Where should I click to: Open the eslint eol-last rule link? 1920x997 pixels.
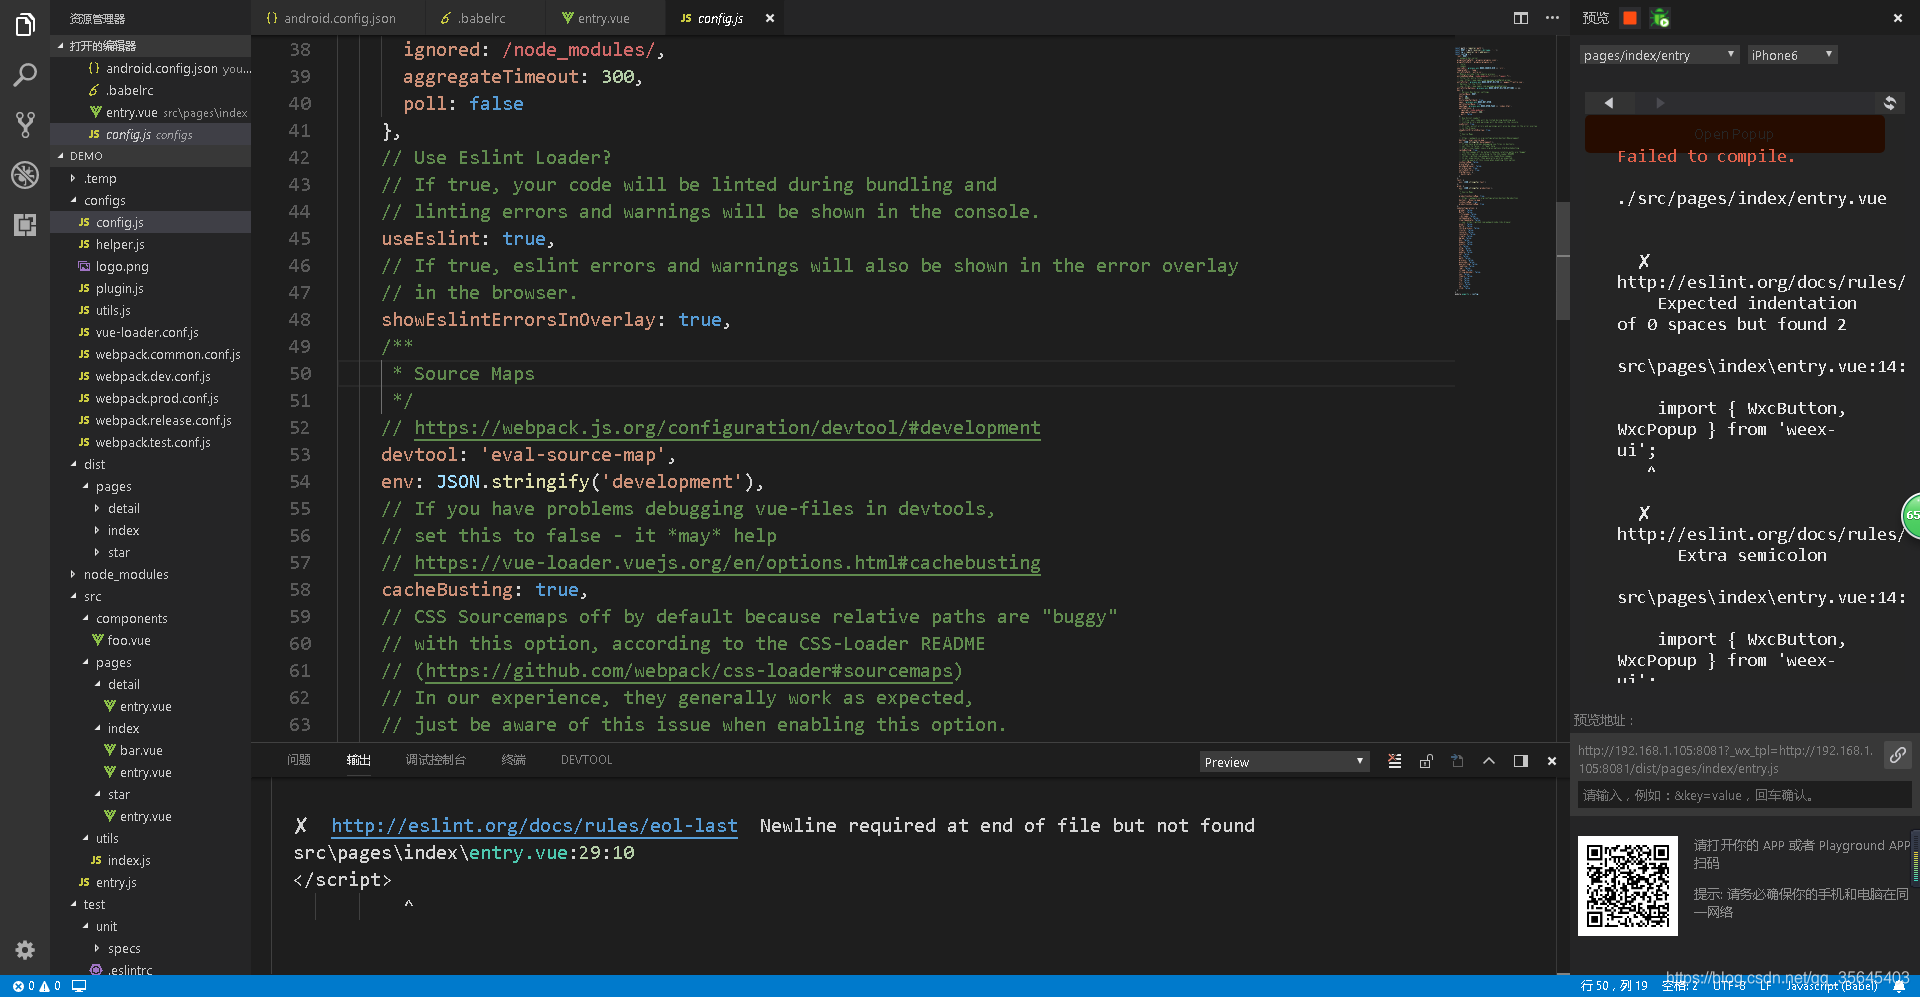point(534,826)
